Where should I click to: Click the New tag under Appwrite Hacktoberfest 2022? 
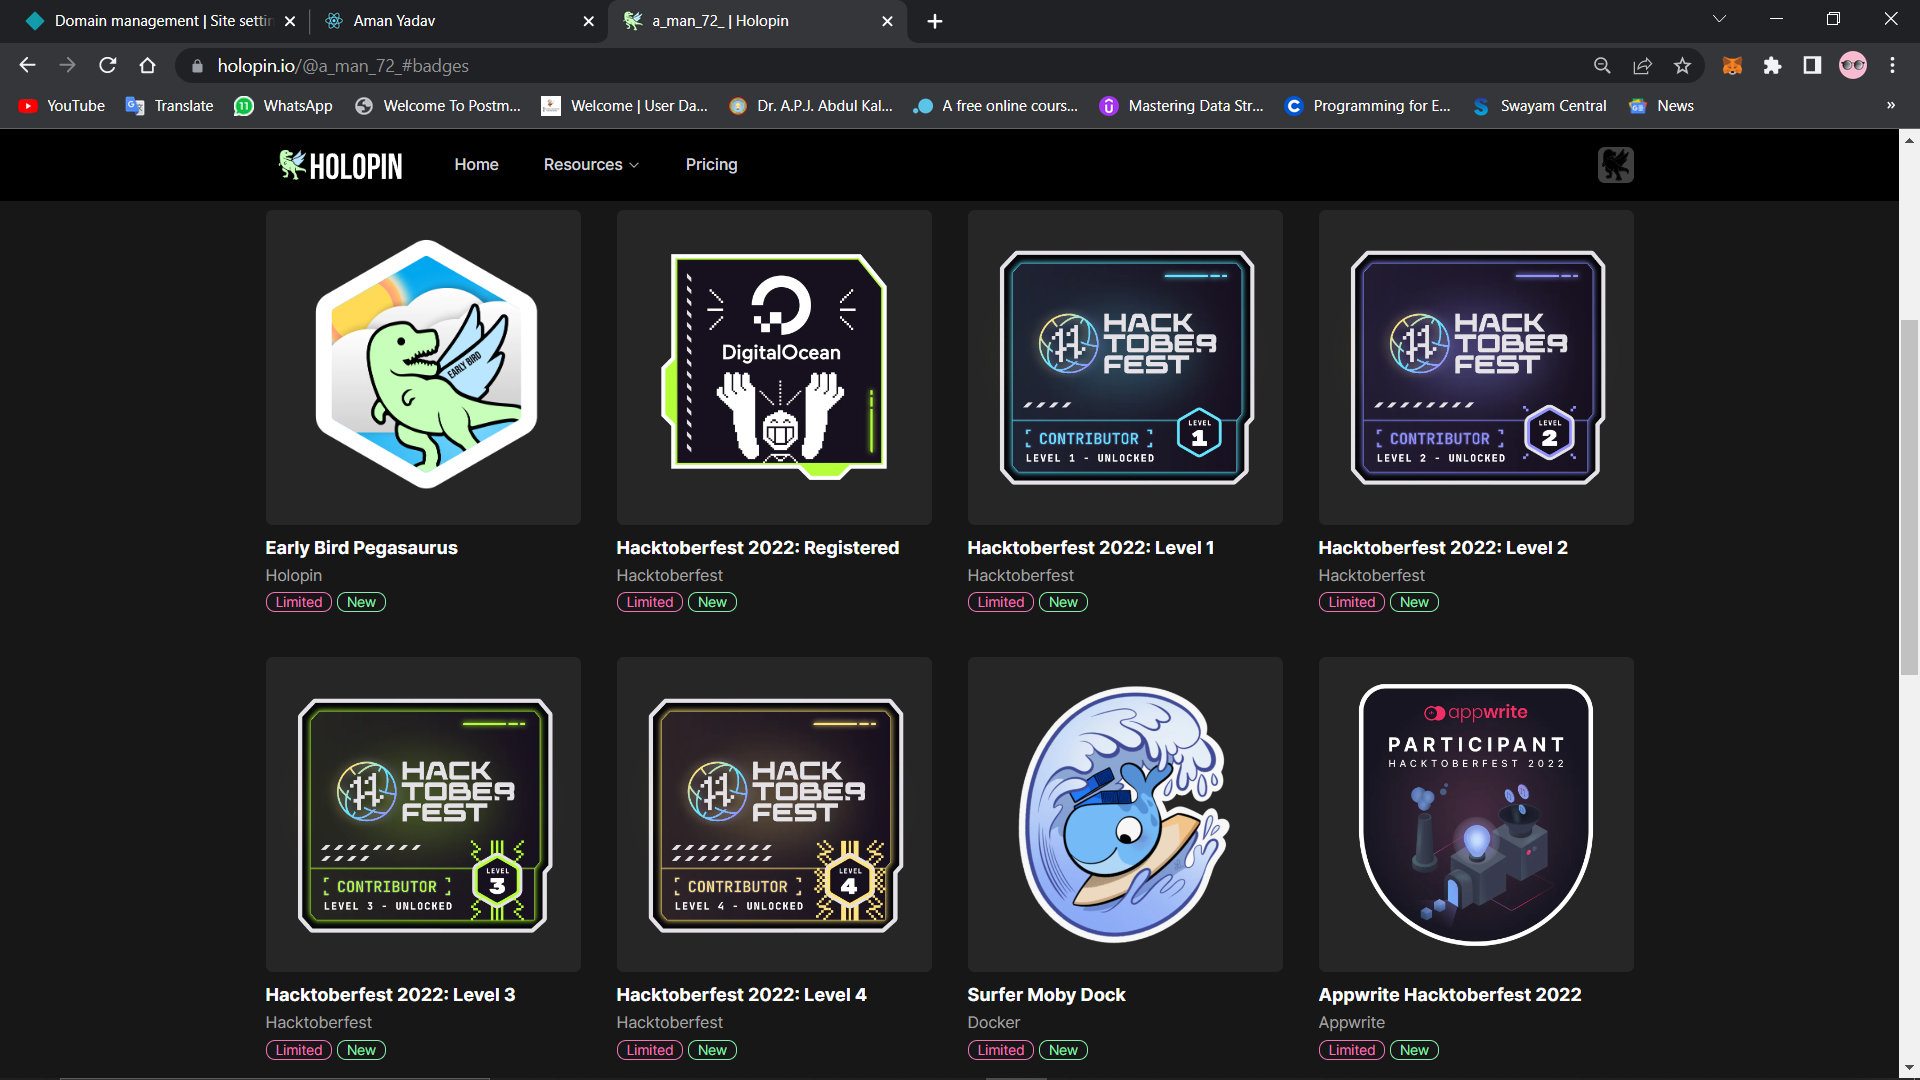(1414, 1050)
